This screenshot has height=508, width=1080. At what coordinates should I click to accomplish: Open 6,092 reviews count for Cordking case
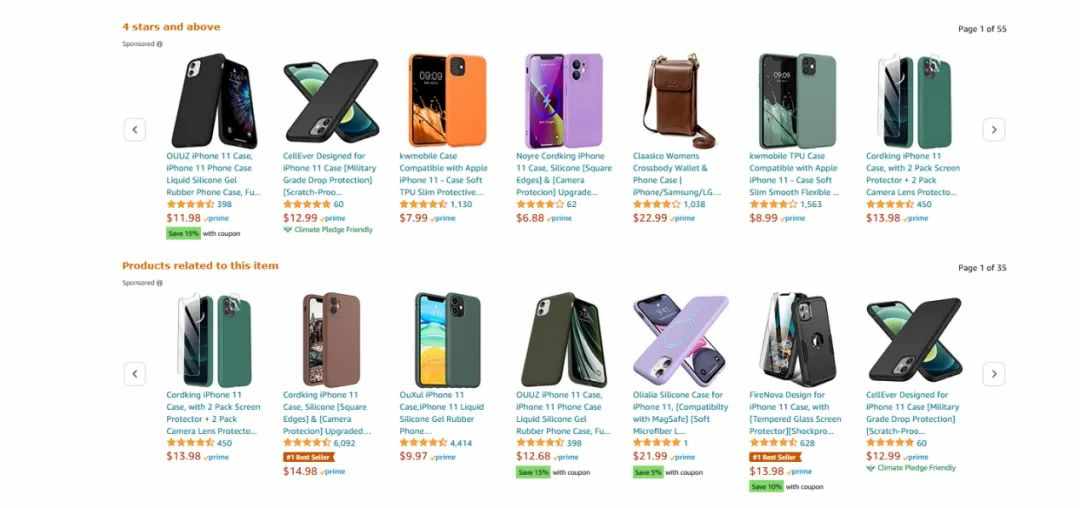pos(344,443)
